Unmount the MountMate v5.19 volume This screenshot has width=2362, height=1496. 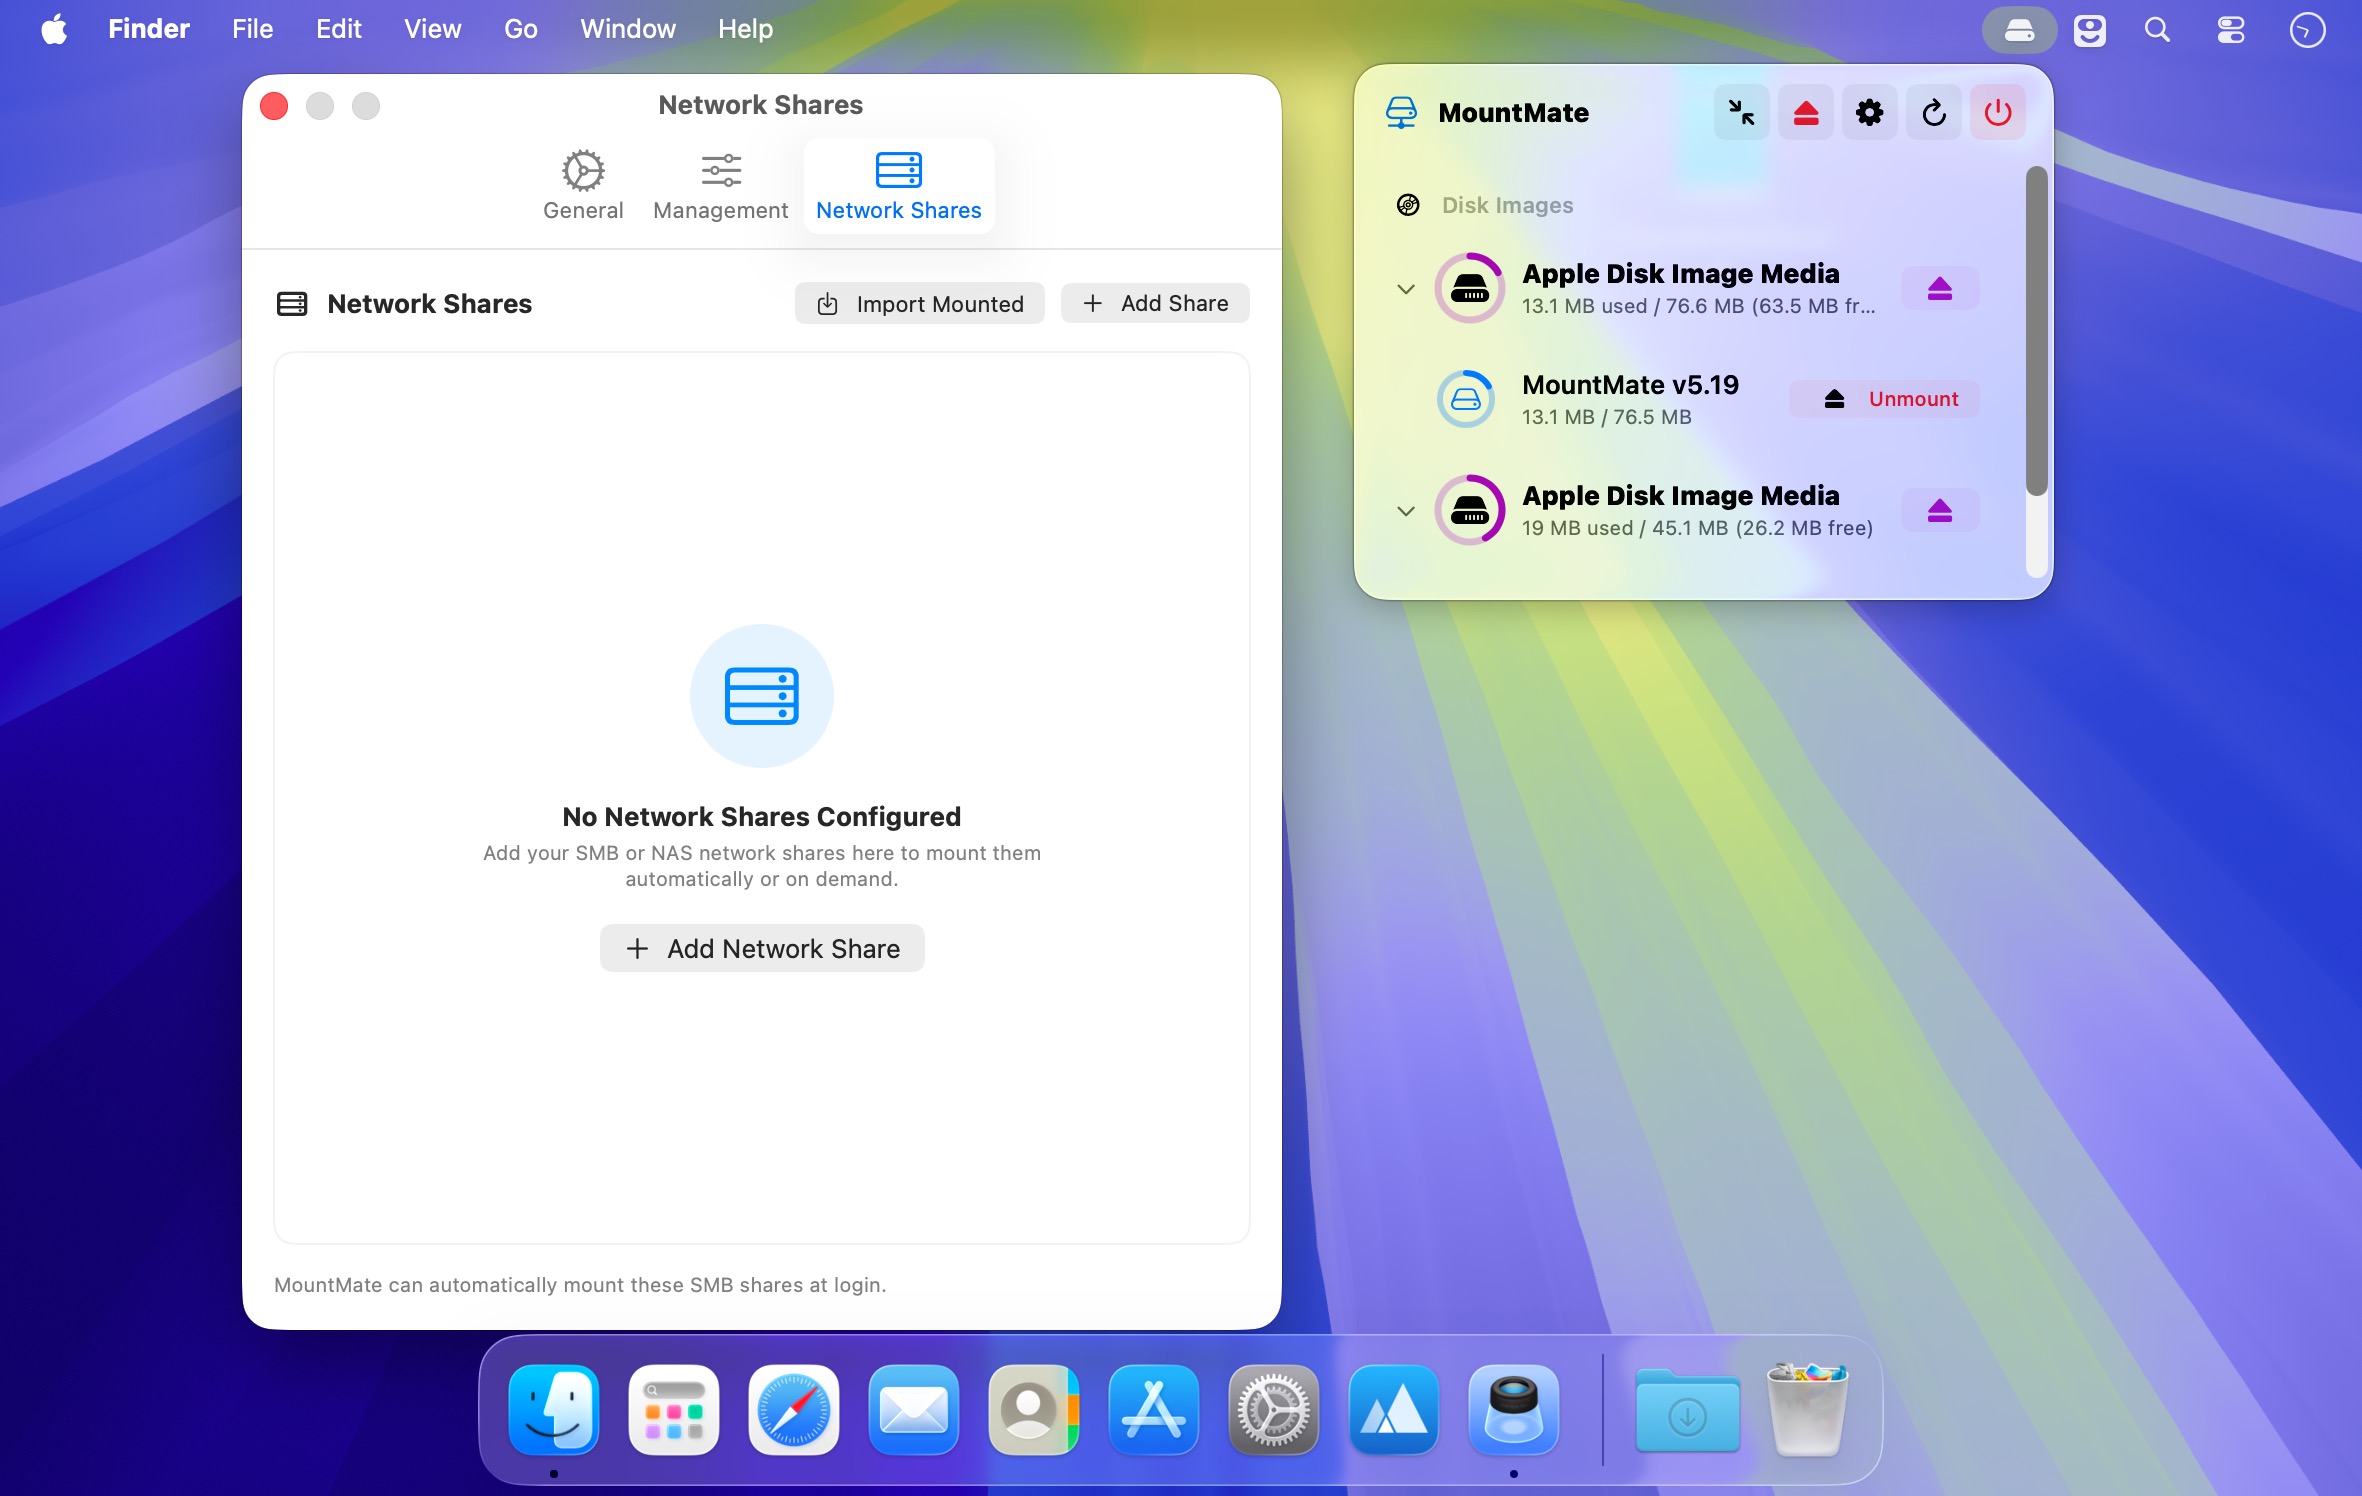coord(1884,399)
